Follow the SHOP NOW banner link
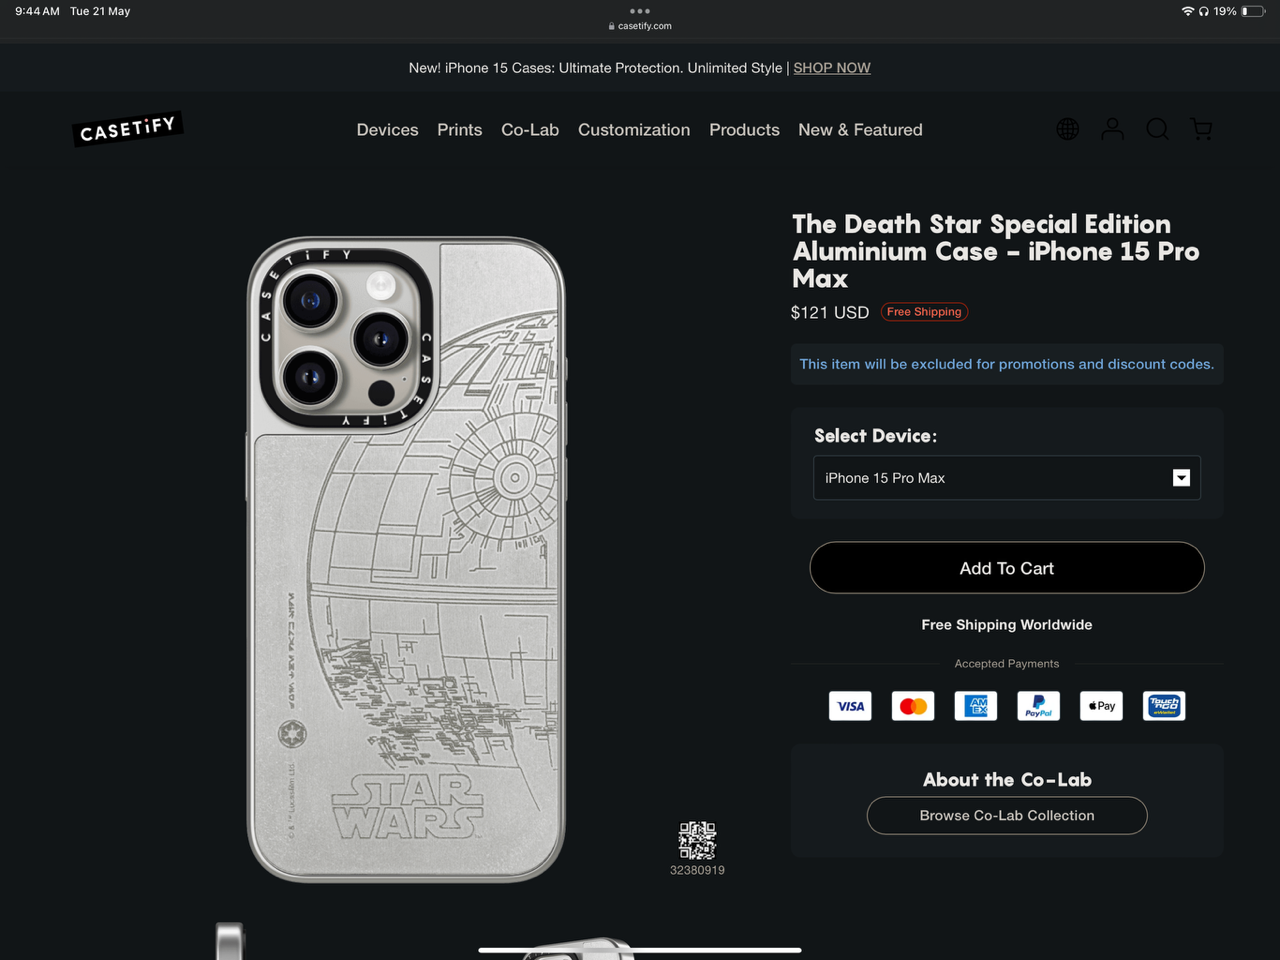 832,68
